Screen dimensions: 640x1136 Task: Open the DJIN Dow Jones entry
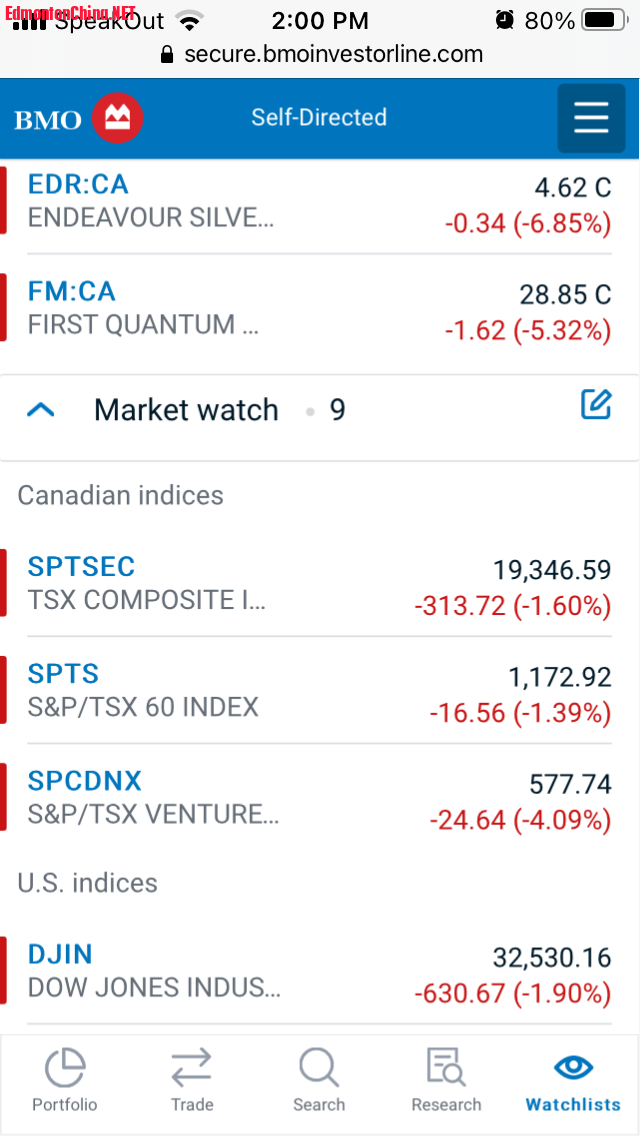(60, 954)
